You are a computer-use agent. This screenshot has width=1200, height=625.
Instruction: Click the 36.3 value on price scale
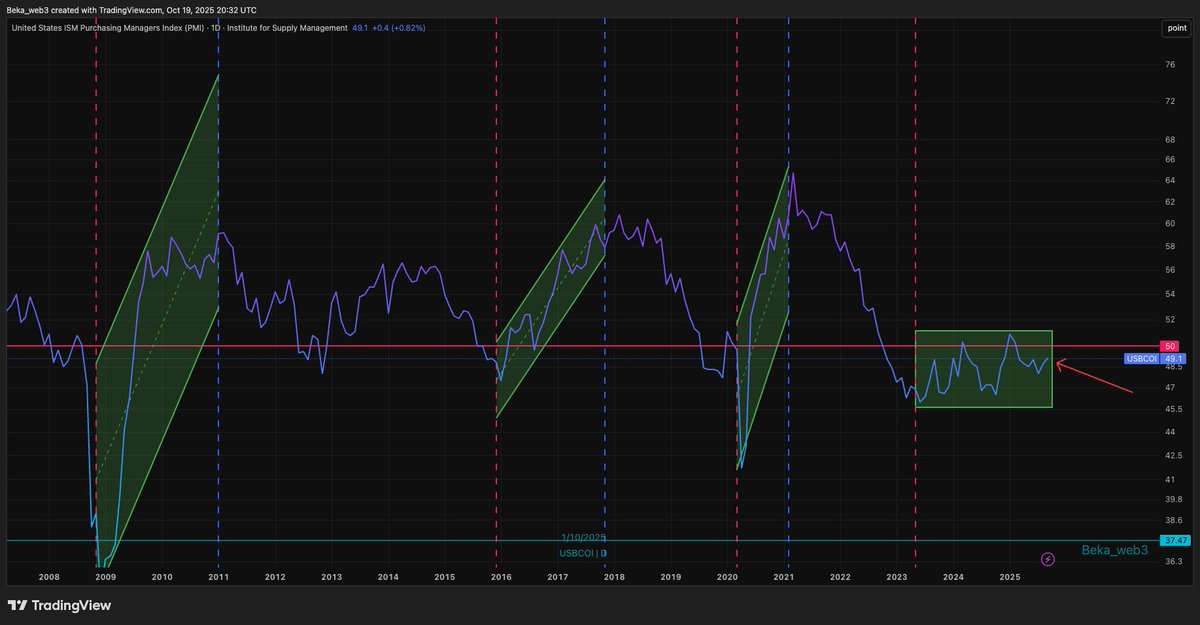[1172, 562]
